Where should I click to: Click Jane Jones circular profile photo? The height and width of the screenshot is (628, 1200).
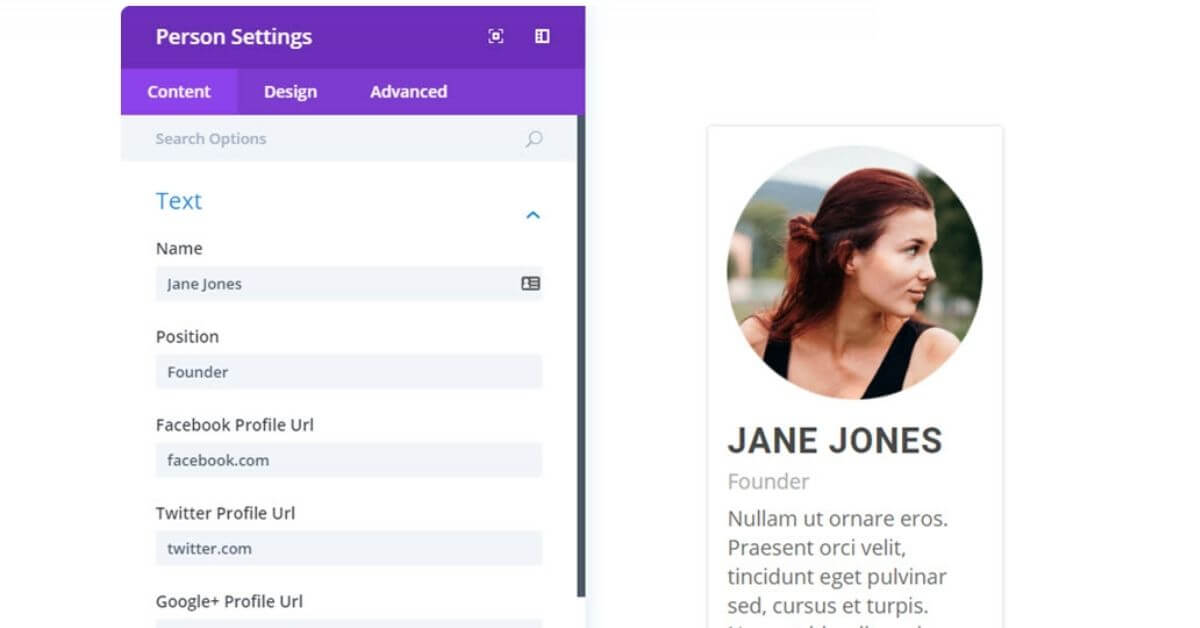click(855, 273)
